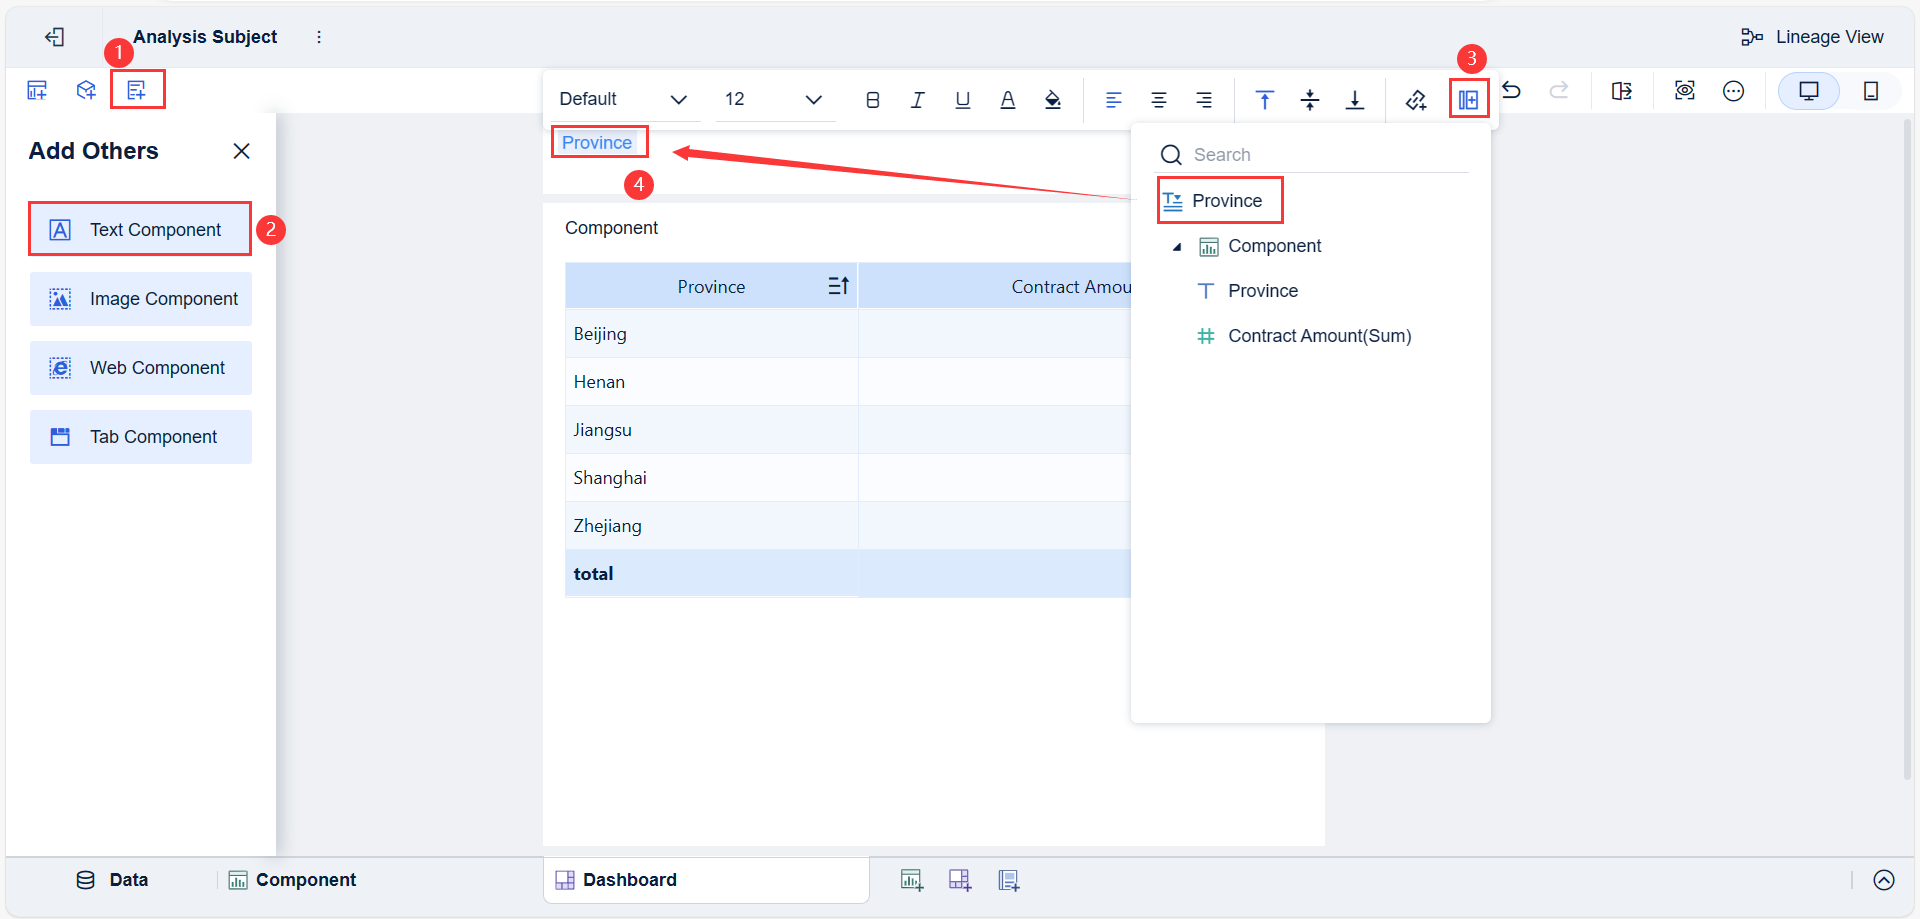The height and width of the screenshot is (919, 1920).
Task: Focus the field Search box
Action: [1313, 155]
